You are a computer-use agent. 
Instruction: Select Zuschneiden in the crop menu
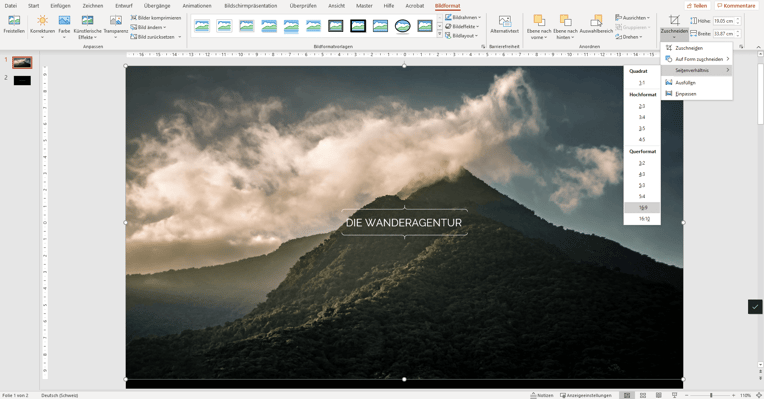[696, 48]
